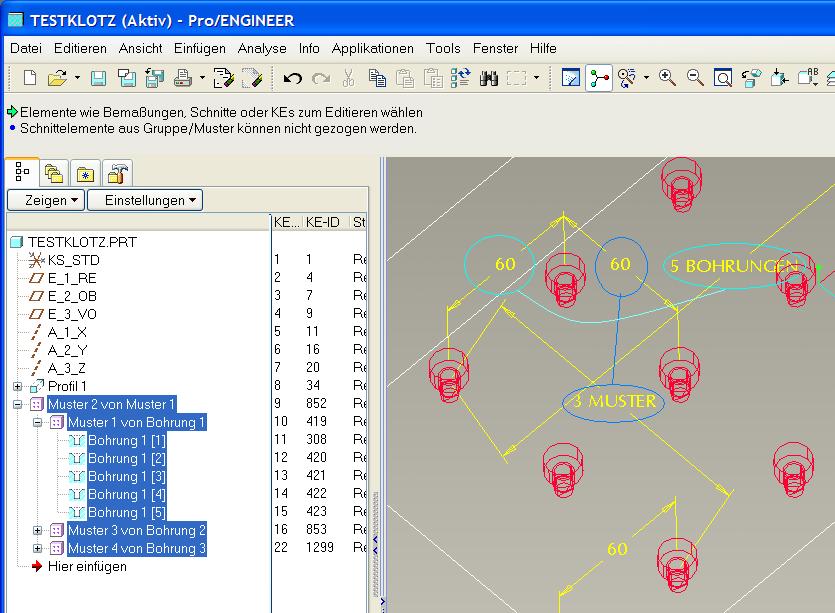Open the dropdown arrow beside Open icon
835x613 pixels.
tap(77, 78)
